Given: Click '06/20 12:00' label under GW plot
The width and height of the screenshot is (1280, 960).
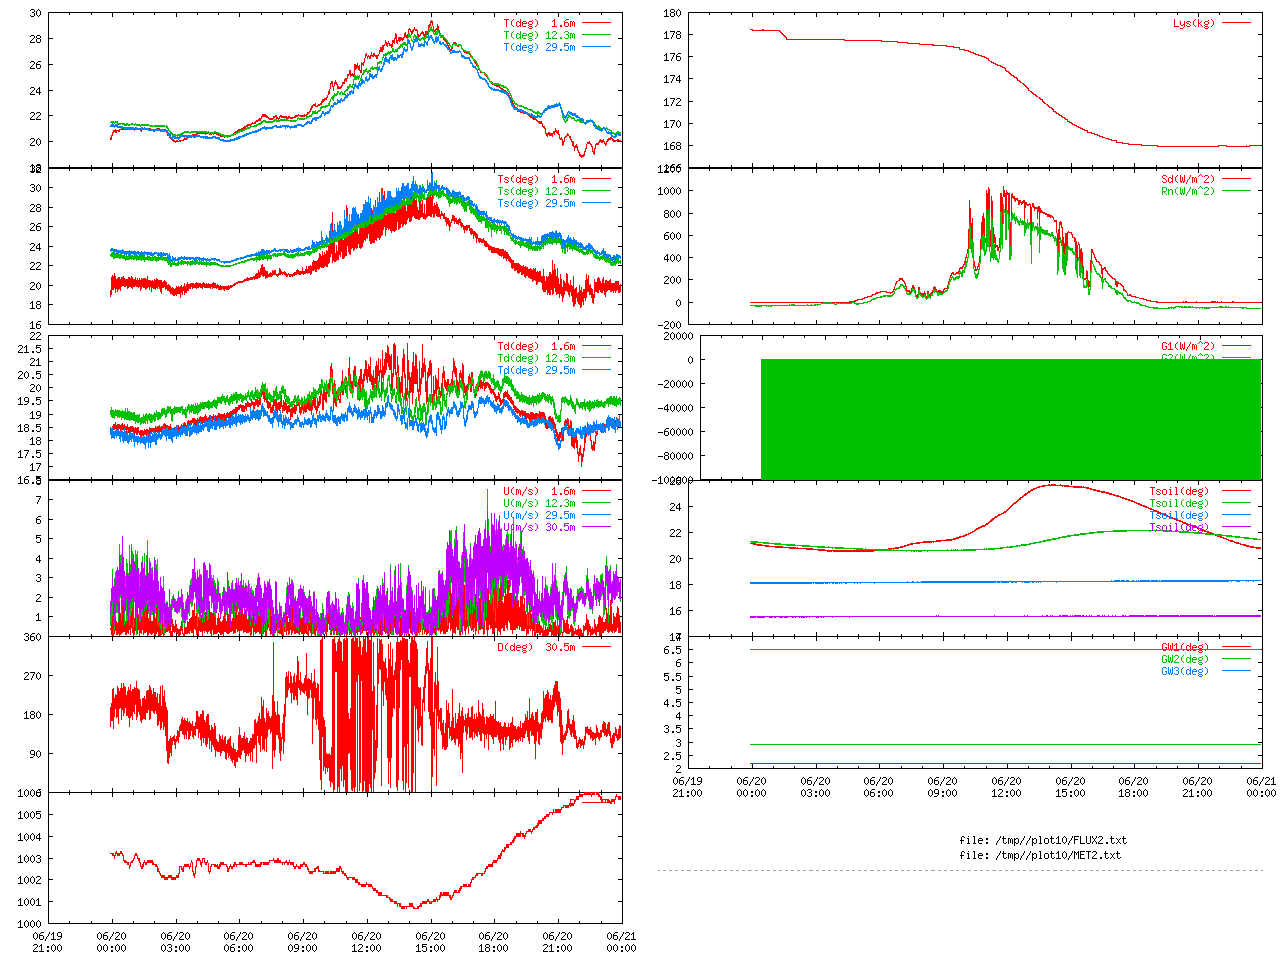Looking at the screenshot, I should pyautogui.click(x=1007, y=787).
